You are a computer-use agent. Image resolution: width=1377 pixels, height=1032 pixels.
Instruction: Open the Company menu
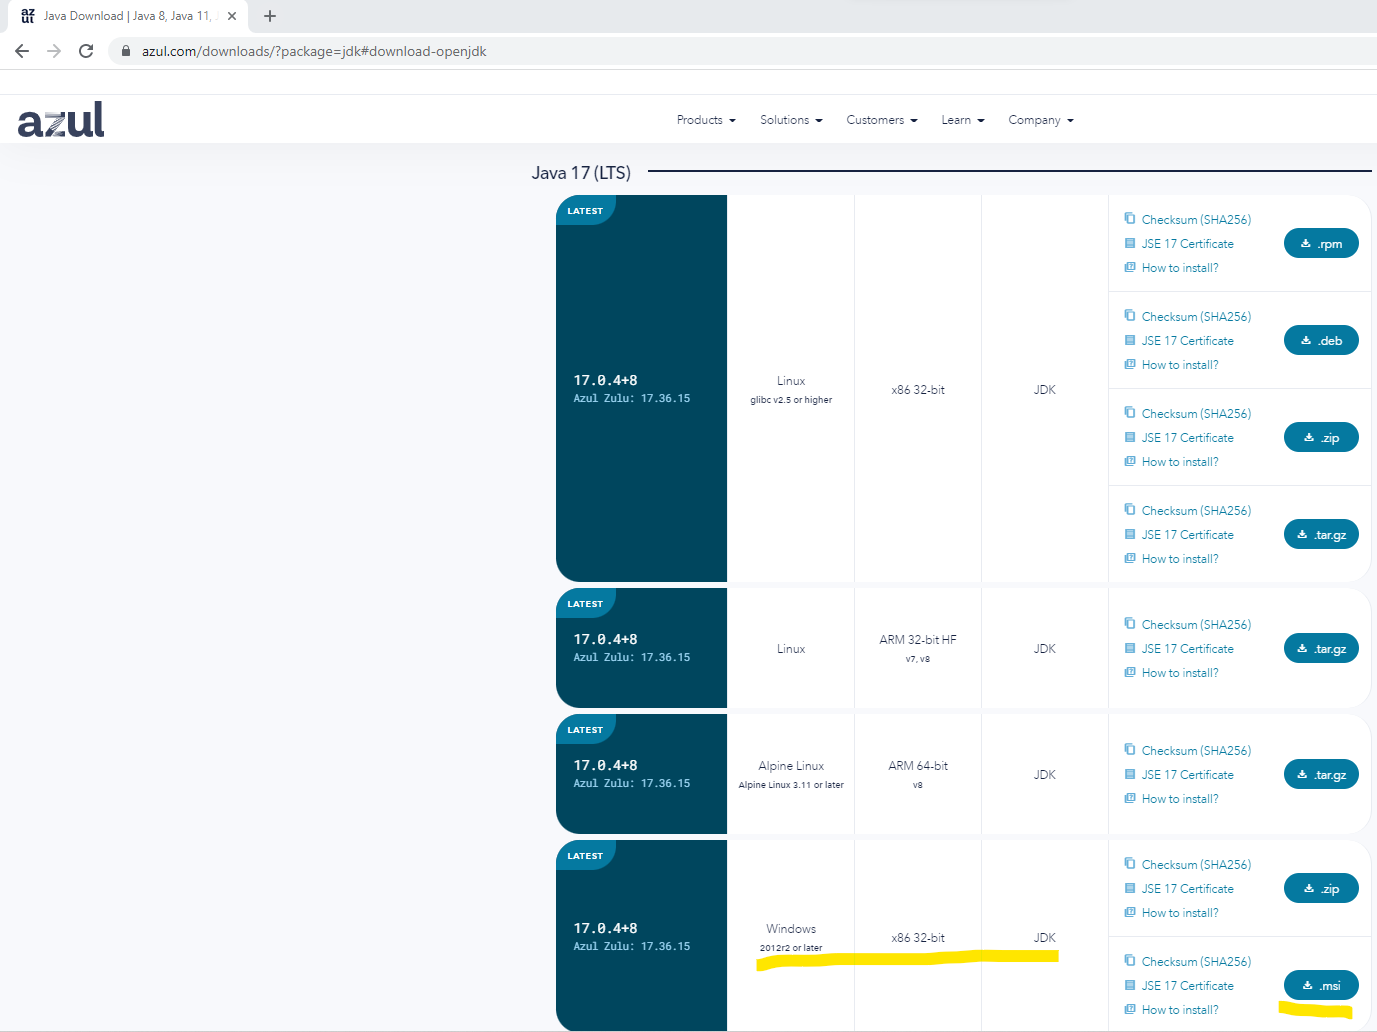[x=1040, y=120]
